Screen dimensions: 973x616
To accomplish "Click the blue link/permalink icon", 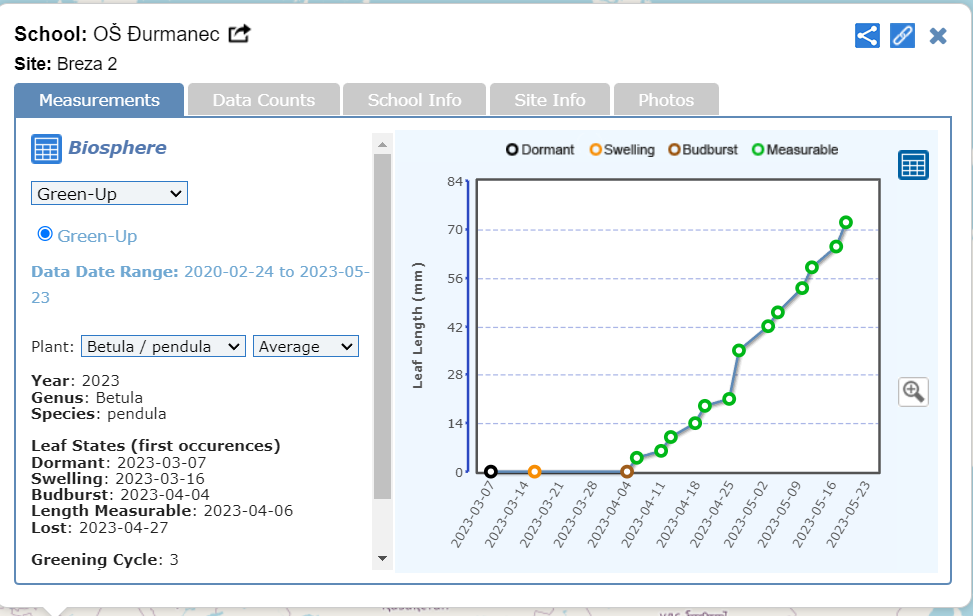I will point(902,36).
